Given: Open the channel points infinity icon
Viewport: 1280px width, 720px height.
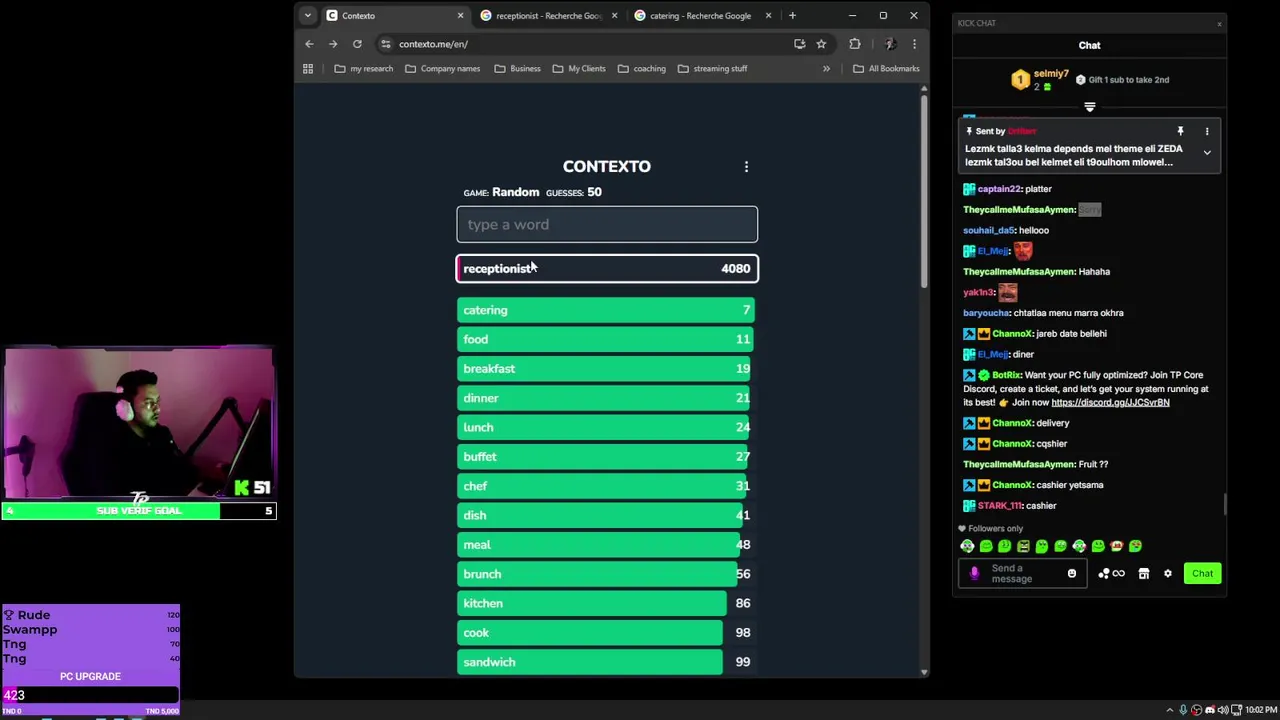Looking at the screenshot, I should (x=1118, y=574).
